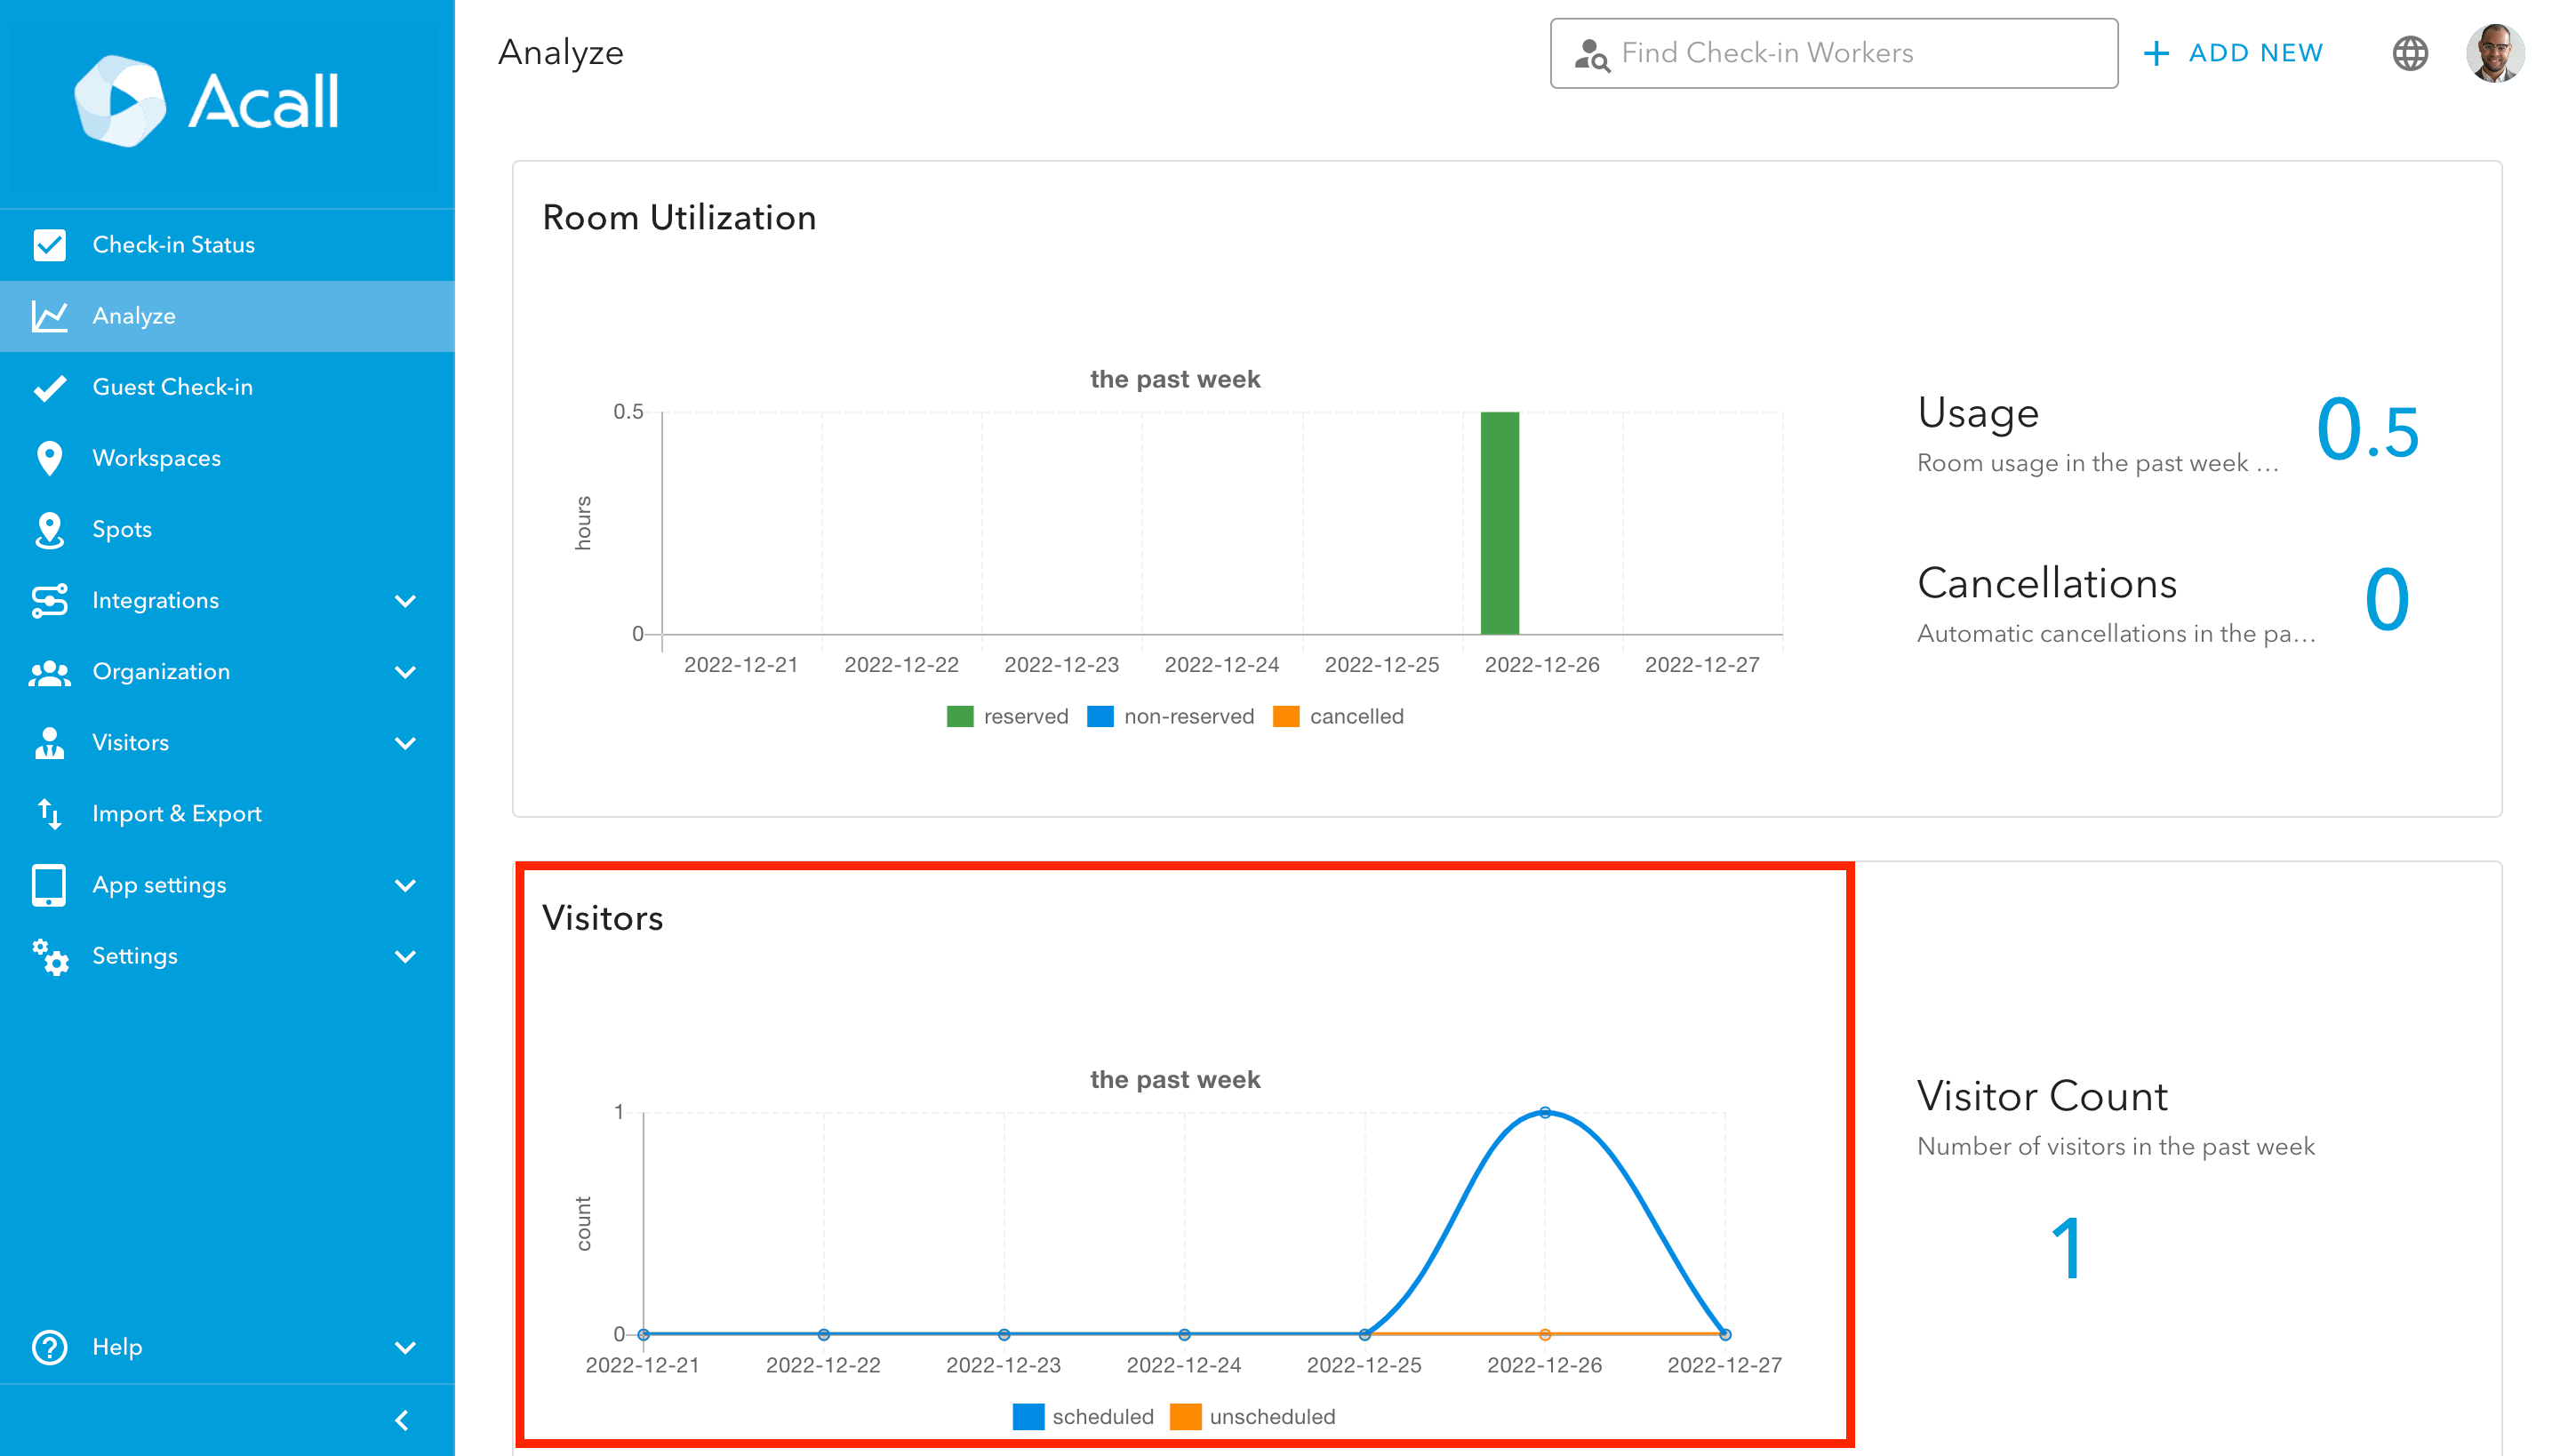The width and height of the screenshot is (2560, 1456).
Task: Open the Check-in Status page
Action: [x=173, y=245]
